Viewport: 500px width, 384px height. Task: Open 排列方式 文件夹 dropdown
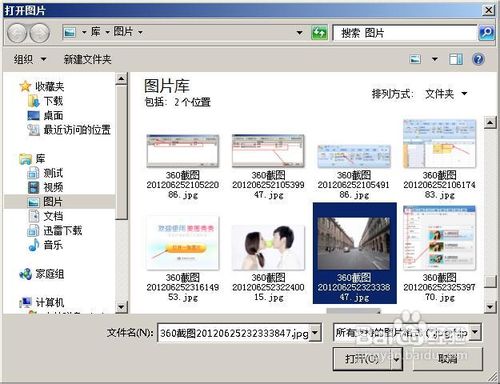click(x=446, y=94)
